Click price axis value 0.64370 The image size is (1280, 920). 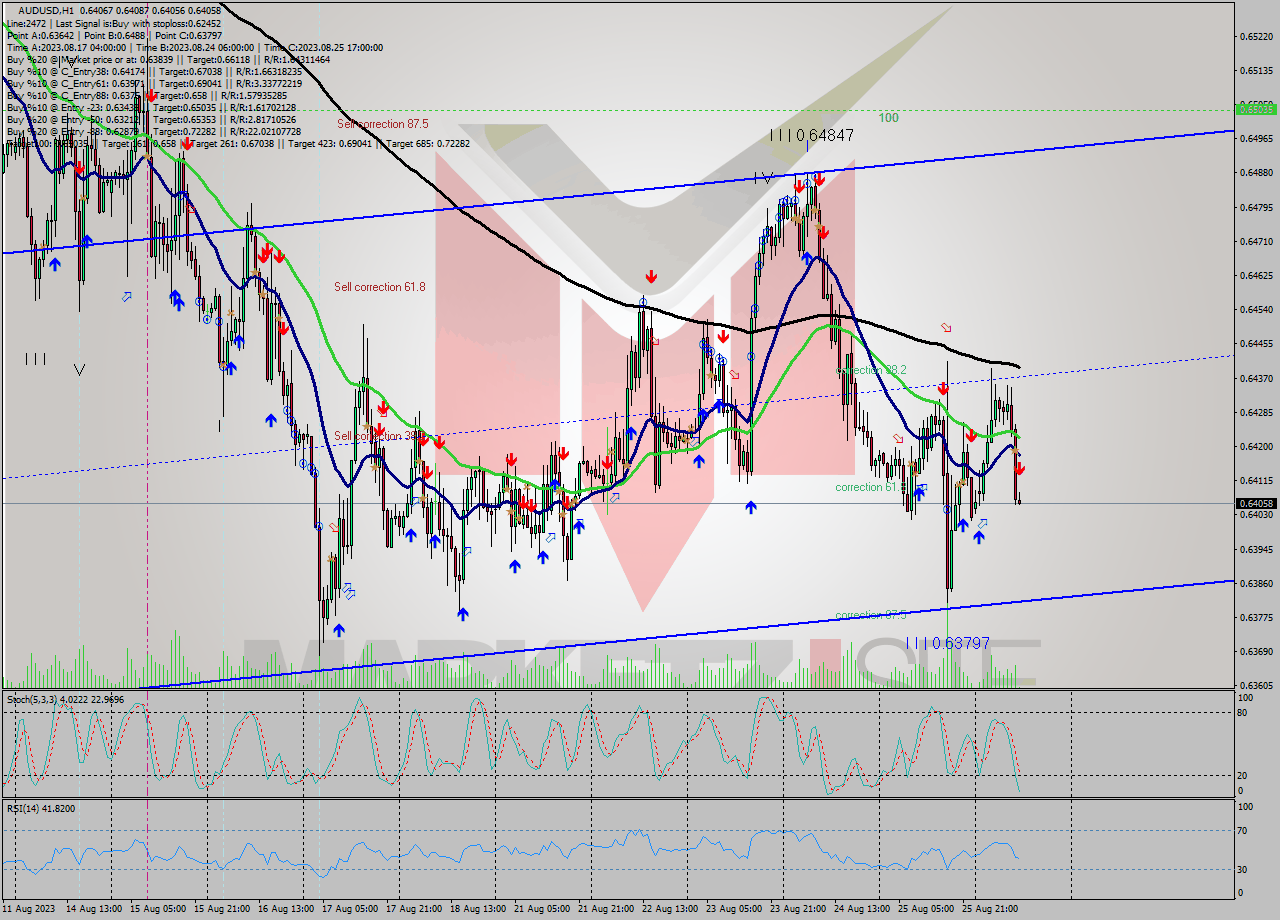[x=1255, y=378]
